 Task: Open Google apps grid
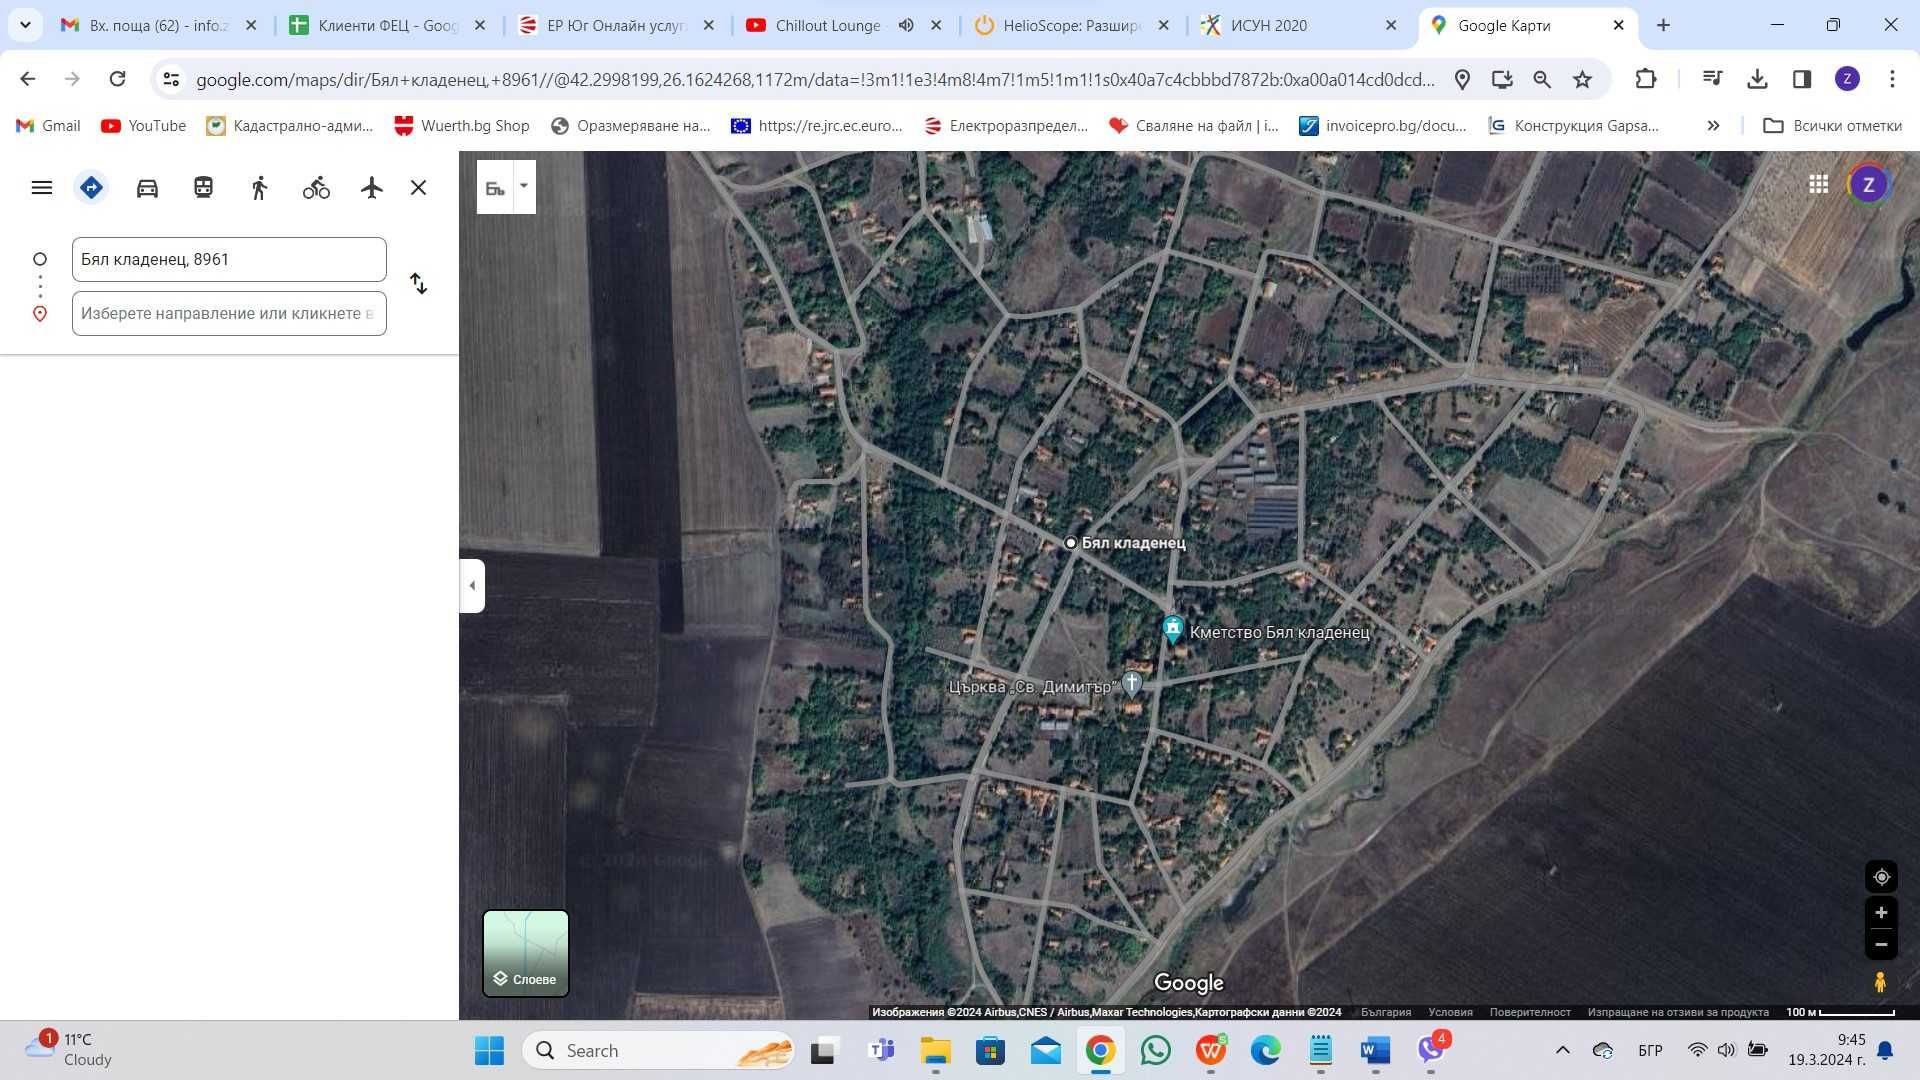(1819, 184)
